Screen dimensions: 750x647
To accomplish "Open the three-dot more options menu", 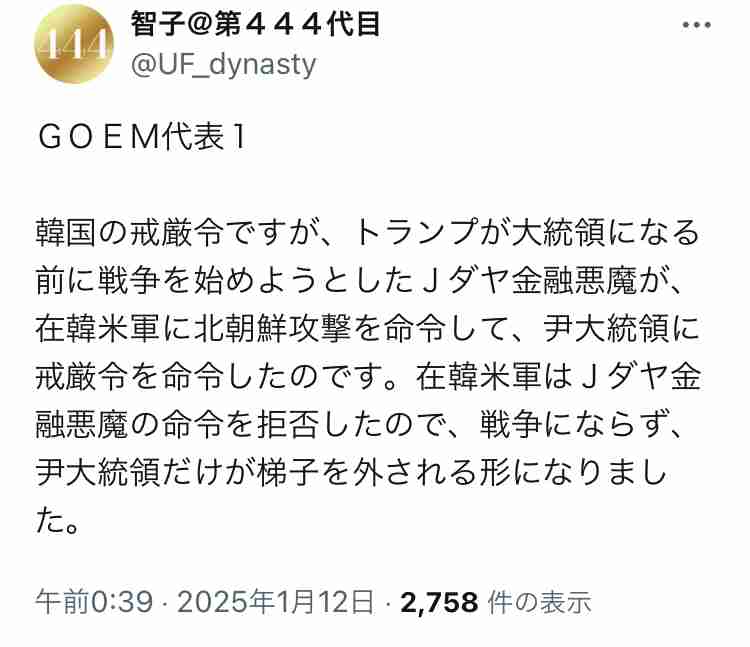I will (x=696, y=25).
